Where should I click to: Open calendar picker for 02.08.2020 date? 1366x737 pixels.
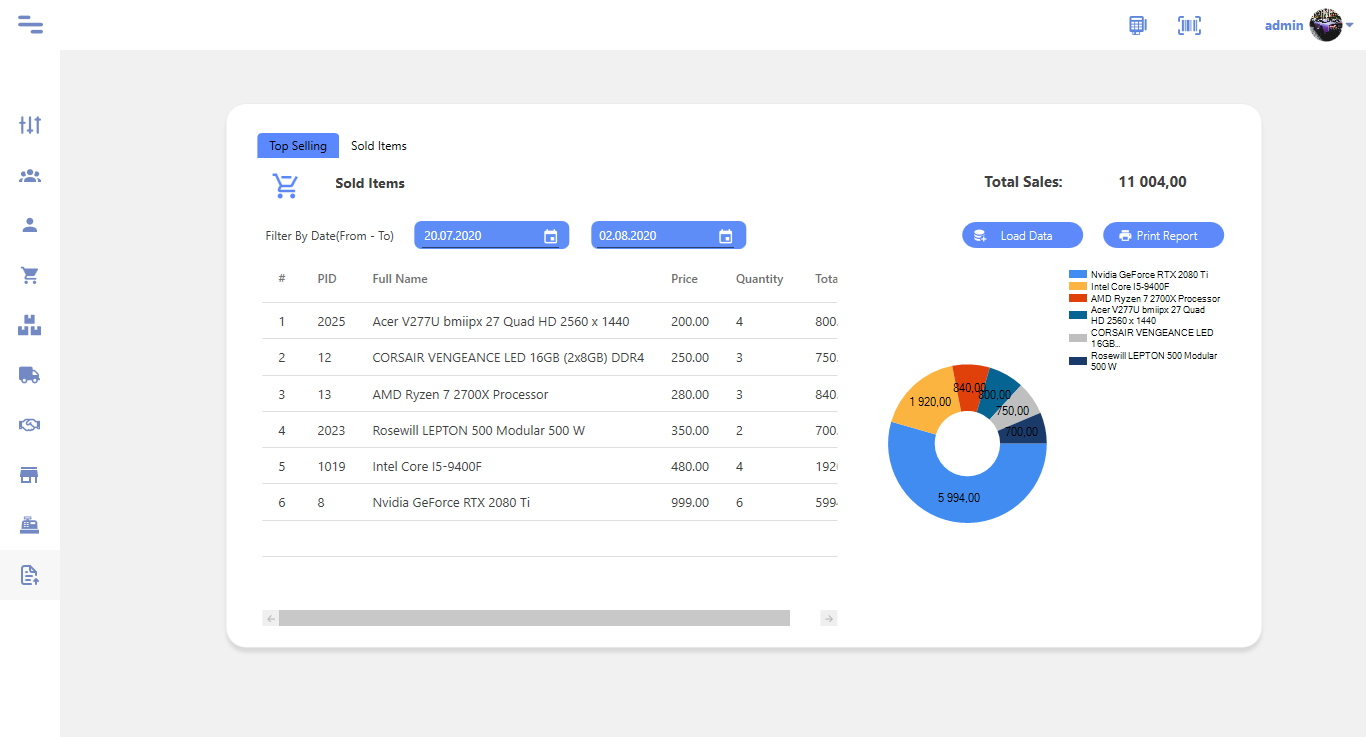726,236
